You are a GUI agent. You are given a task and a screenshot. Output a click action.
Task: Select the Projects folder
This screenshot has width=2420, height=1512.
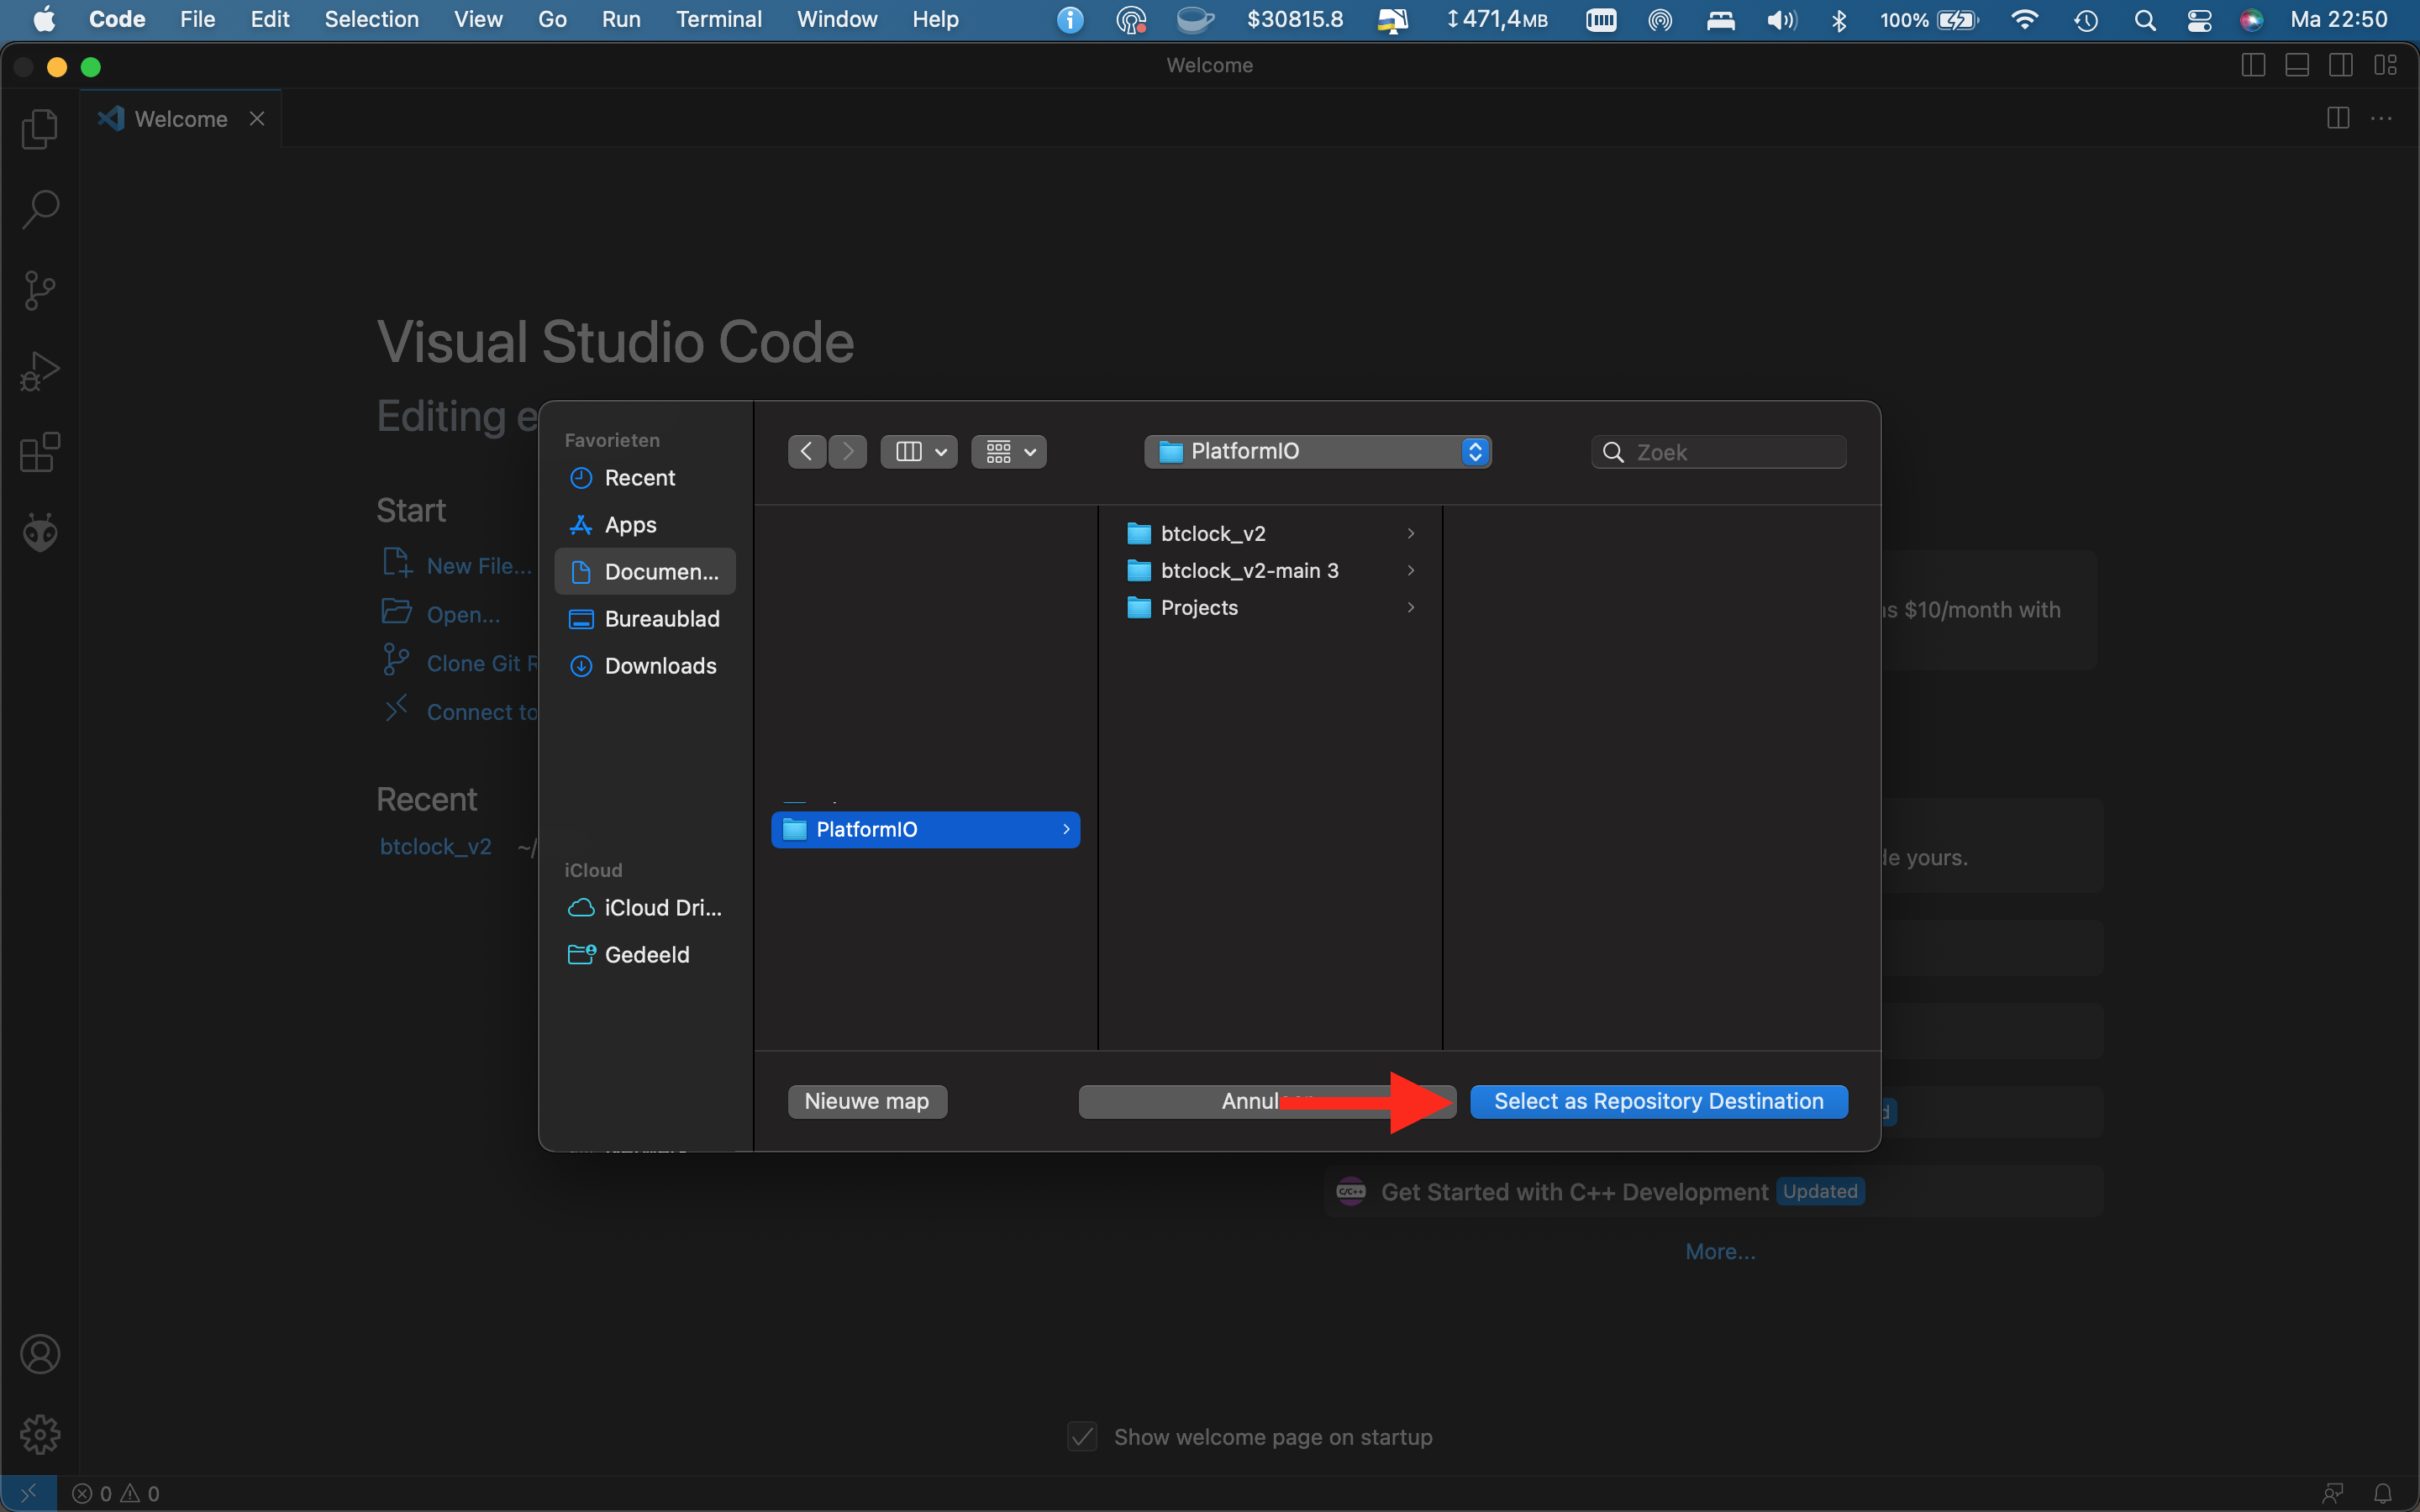point(1270,608)
